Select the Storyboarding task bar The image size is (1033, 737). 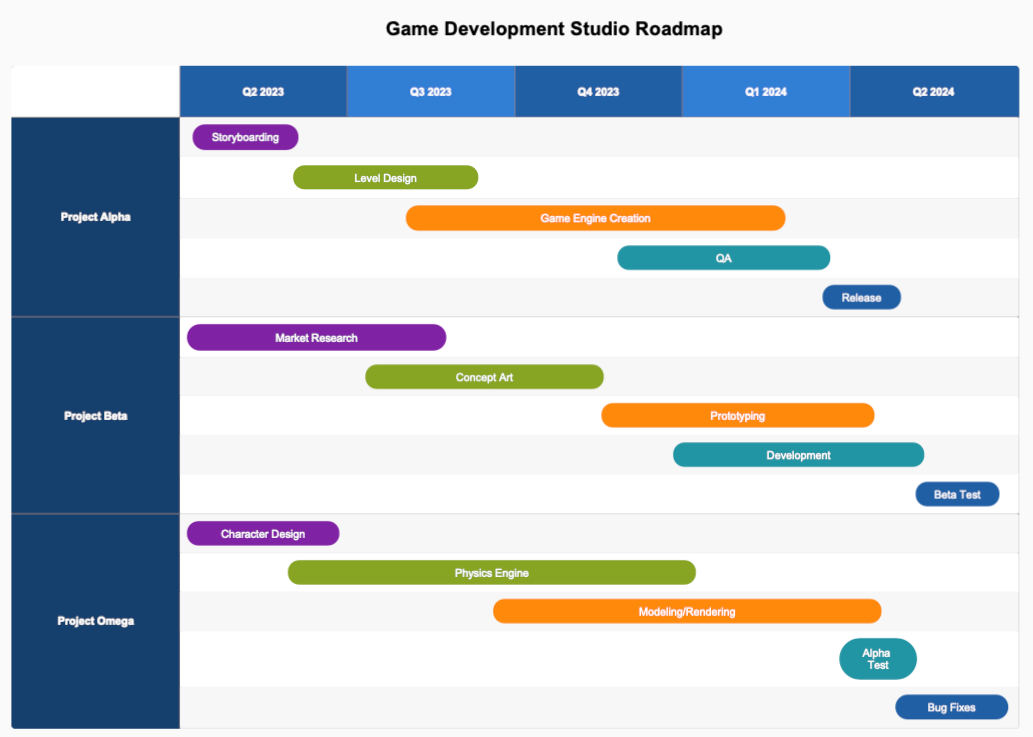tap(245, 137)
